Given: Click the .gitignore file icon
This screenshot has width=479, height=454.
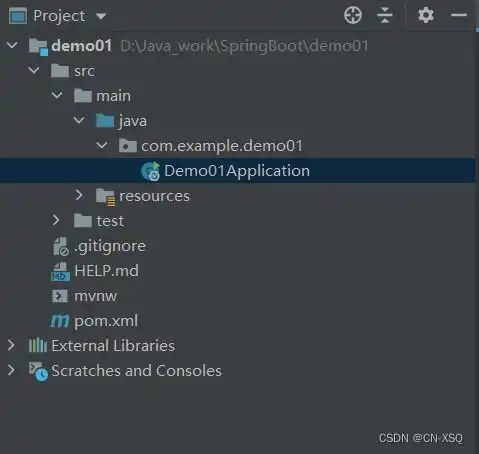Looking at the screenshot, I should (x=61, y=246).
